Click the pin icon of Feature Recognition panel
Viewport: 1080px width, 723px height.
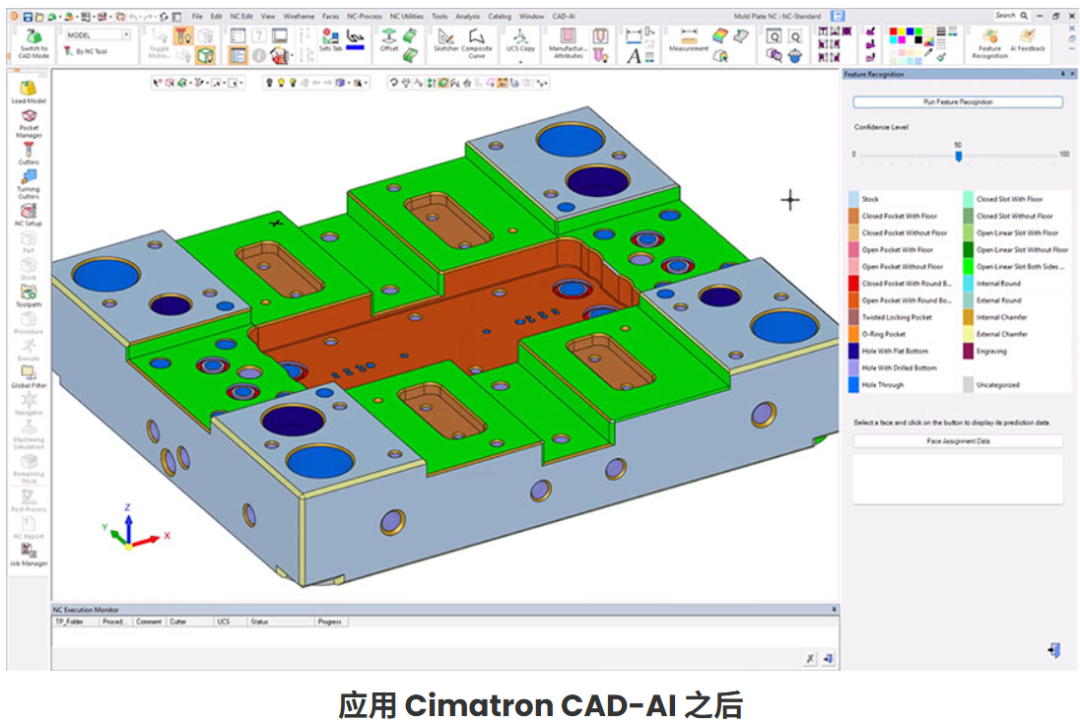pos(1063,74)
